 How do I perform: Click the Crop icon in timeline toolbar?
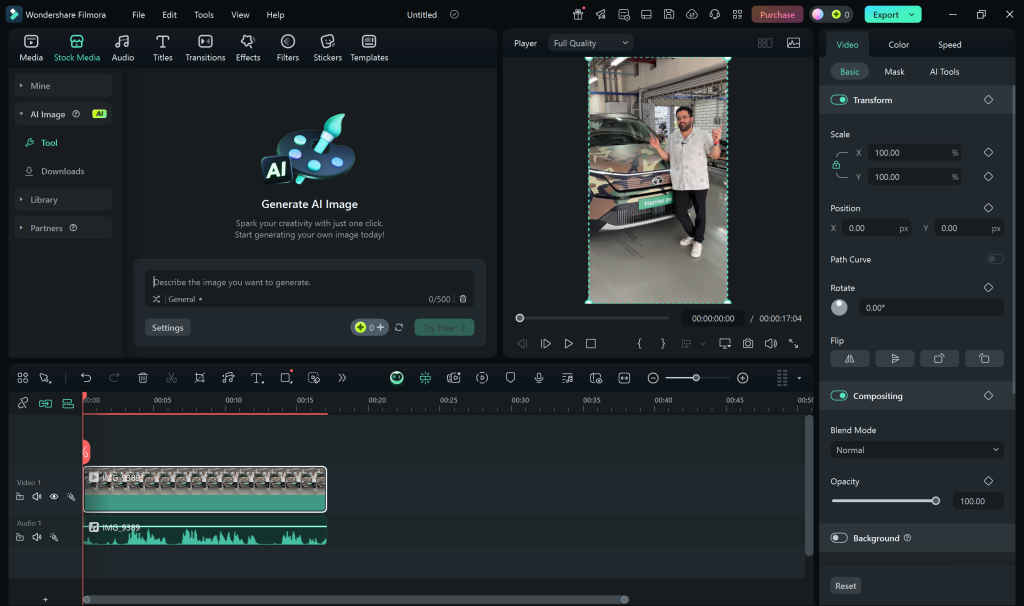199,378
